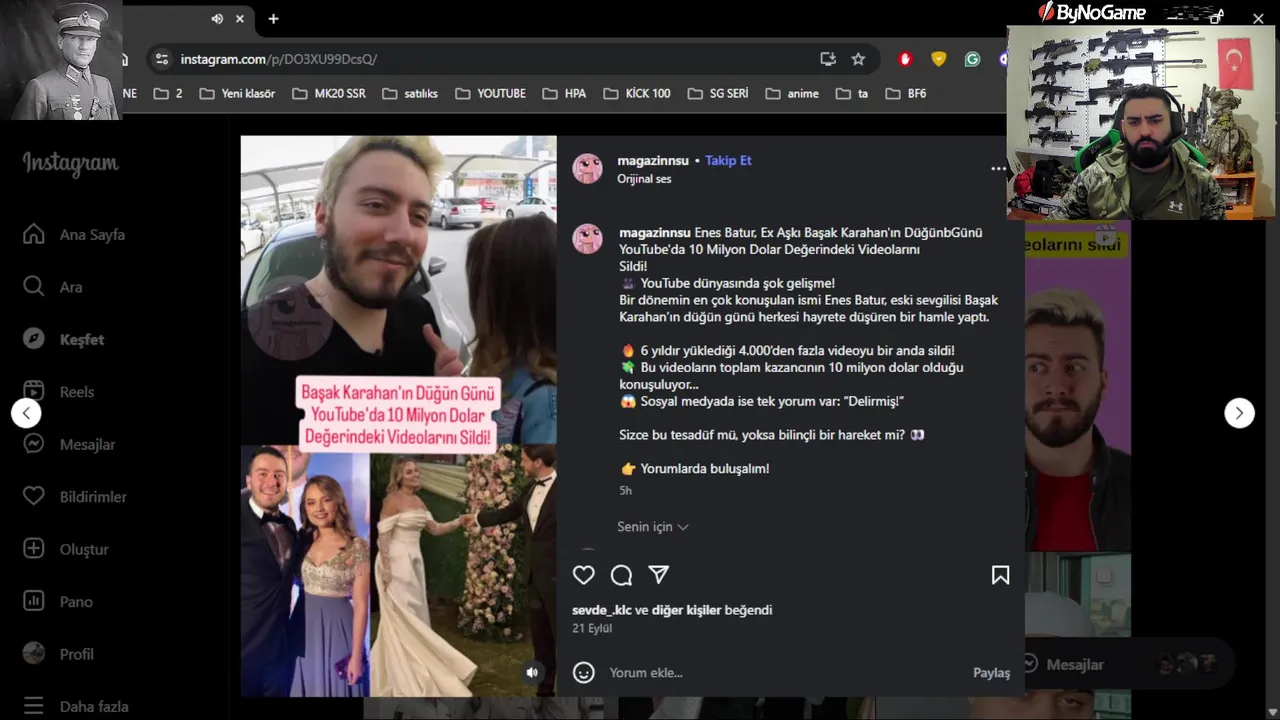Open the MK20 SSR bookmarks folder
The width and height of the screenshot is (1280, 720).
coord(329,93)
